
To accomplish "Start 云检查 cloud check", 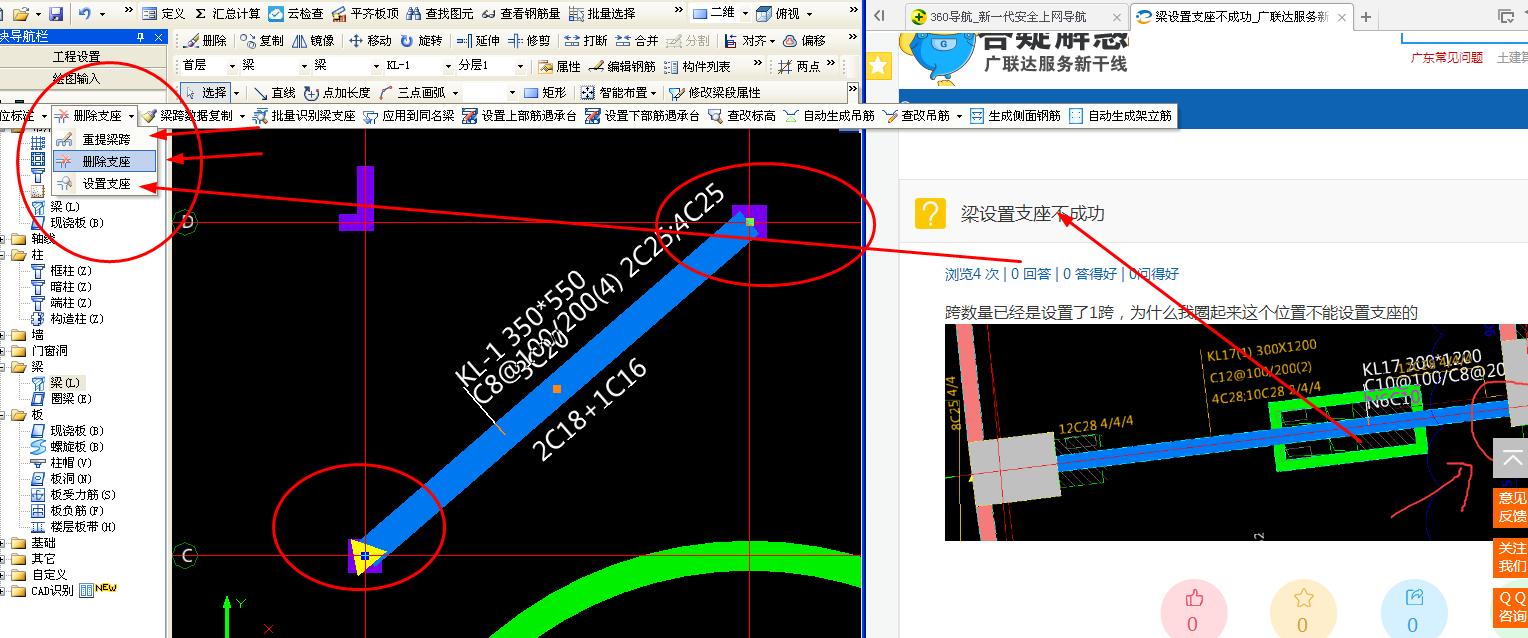I will [x=296, y=14].
